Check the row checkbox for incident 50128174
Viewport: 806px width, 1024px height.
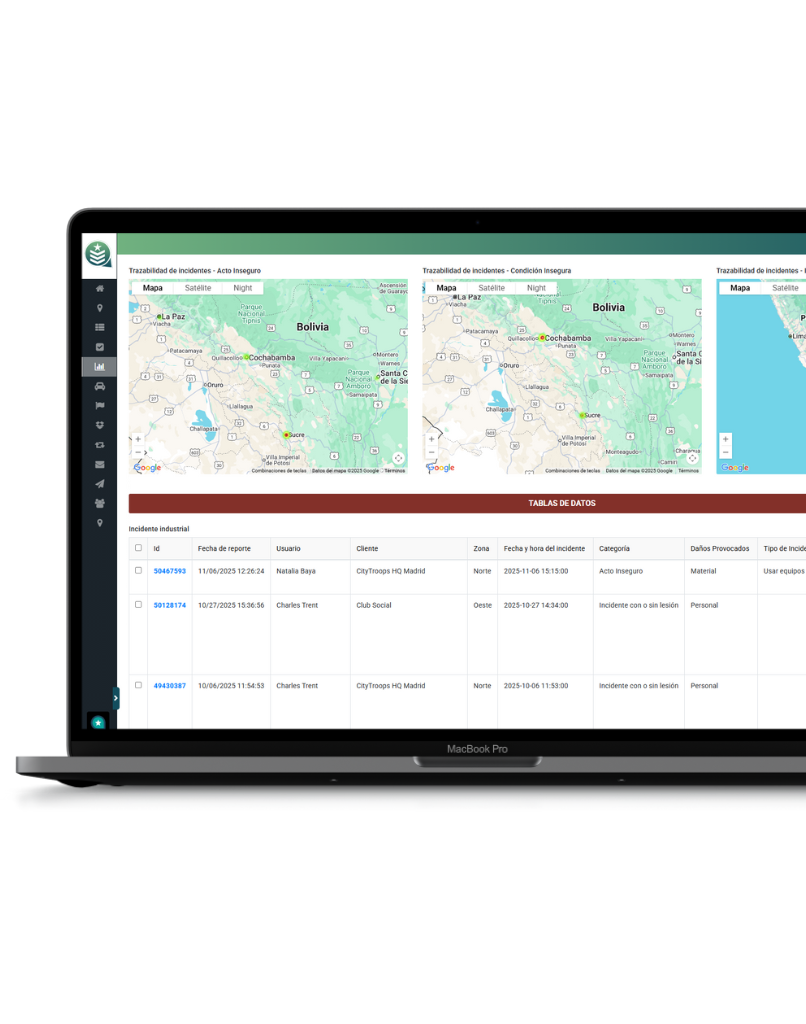point(138,605)
